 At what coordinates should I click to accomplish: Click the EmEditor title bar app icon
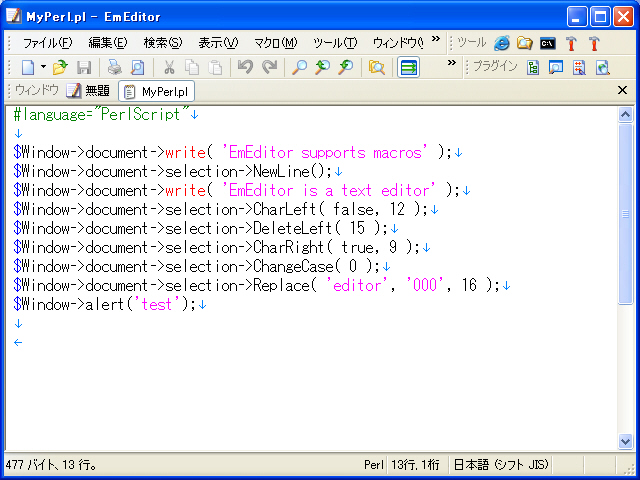coord(14,16)
